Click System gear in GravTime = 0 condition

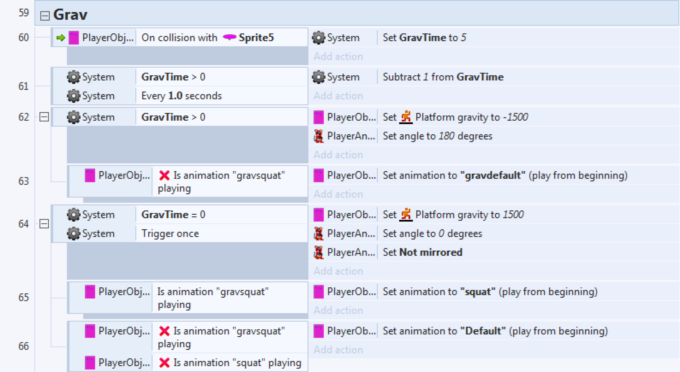[x=74, y=215]
